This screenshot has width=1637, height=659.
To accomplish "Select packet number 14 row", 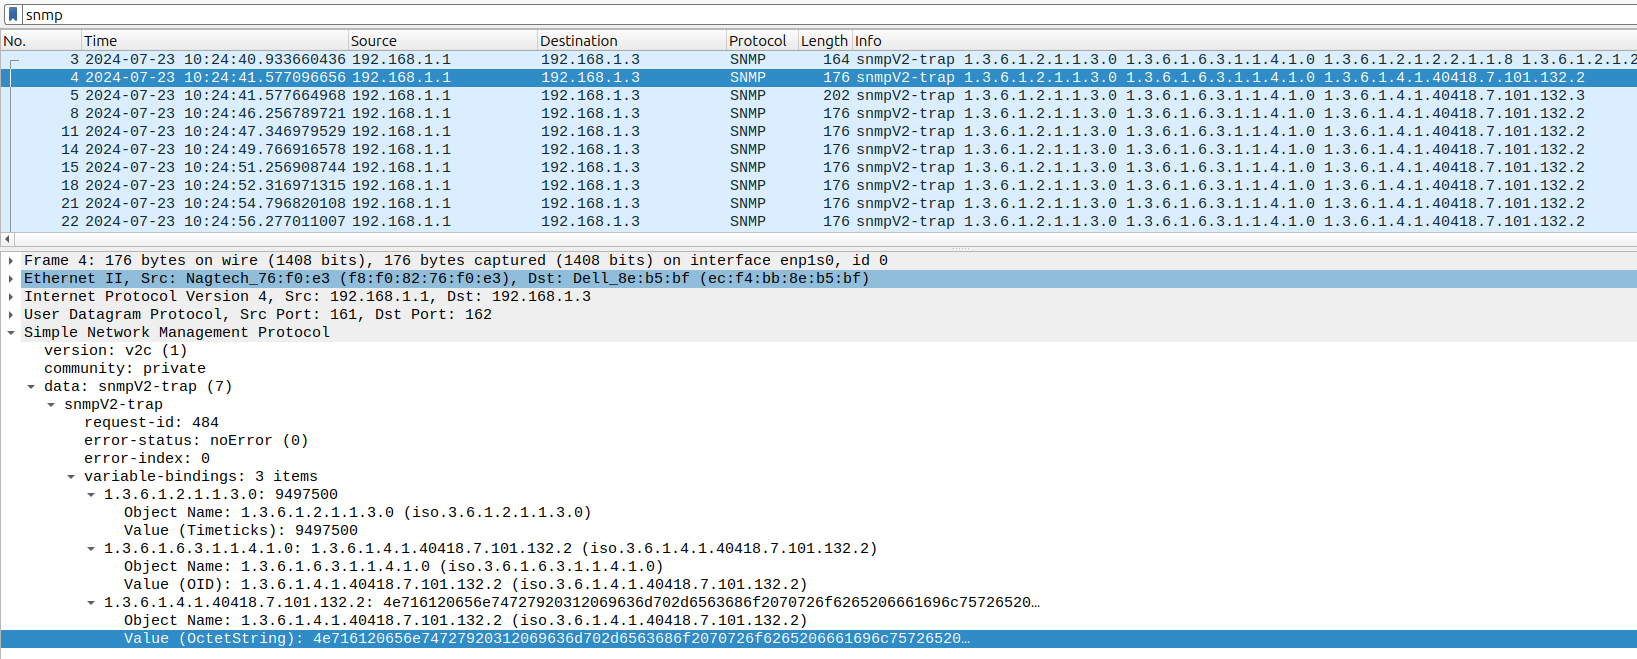I will 818,149.
